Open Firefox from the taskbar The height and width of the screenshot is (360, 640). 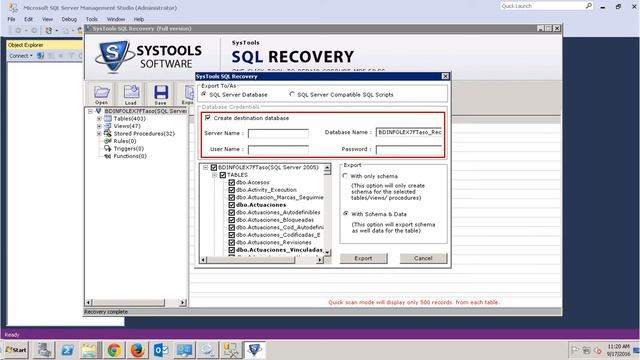[x=138, y=350]
